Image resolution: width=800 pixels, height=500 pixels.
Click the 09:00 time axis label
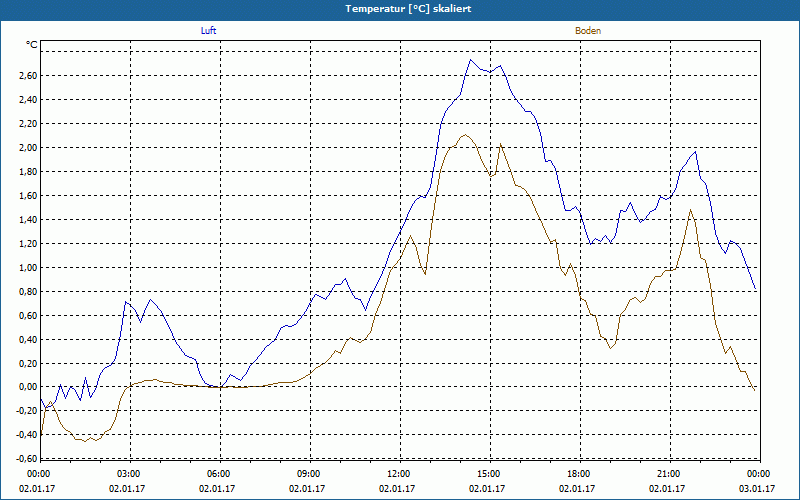click(310, 474)
